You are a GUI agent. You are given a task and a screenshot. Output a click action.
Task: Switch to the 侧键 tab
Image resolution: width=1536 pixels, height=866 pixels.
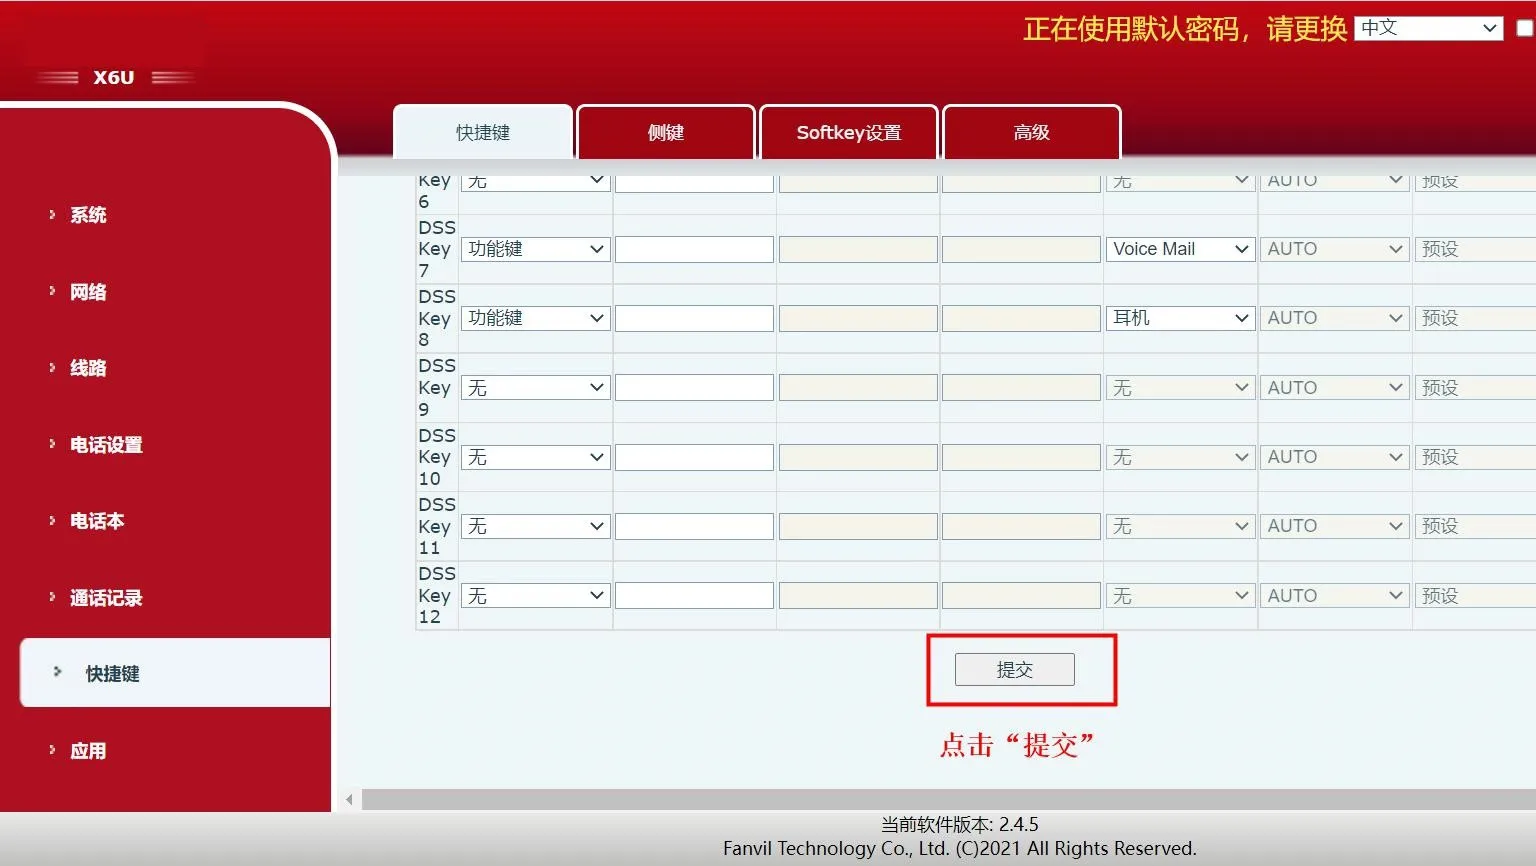click(x=665, y=132)
